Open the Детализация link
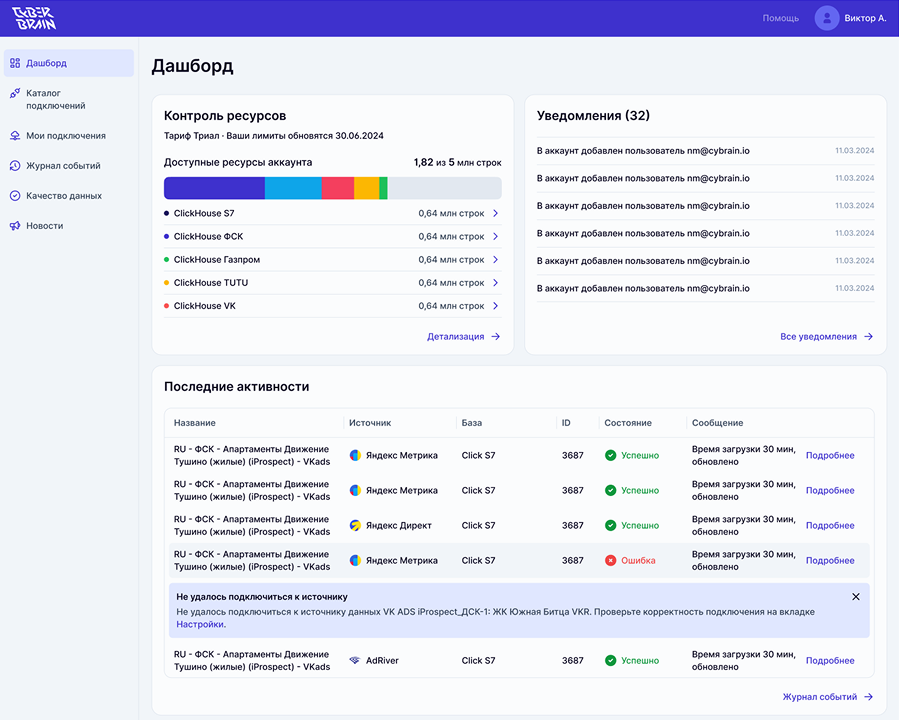The image size is (899, 720). click(x=463, y=337)
